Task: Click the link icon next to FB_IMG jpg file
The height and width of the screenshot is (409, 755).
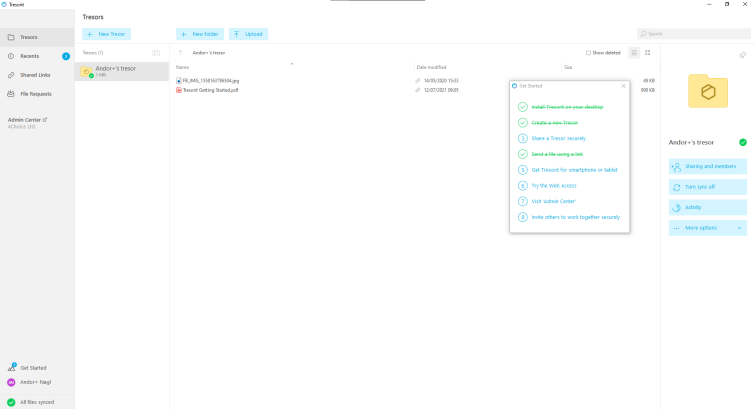Action: (x=417, y=81)
